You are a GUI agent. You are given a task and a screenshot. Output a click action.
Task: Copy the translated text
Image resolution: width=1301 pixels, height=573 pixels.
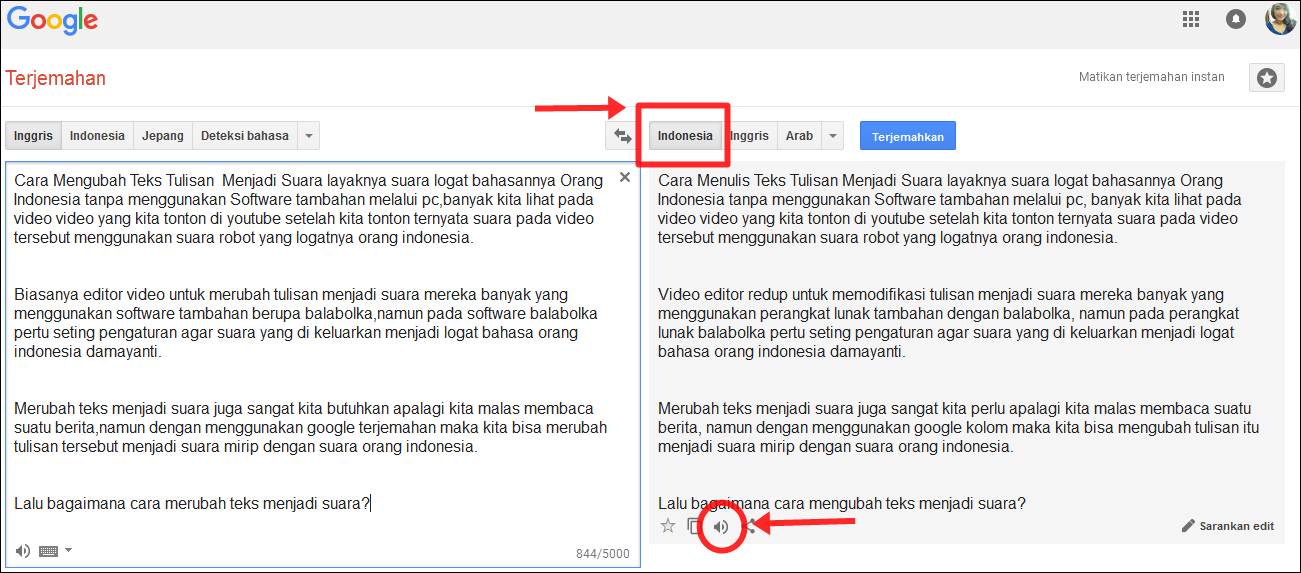tap(695, 526)
